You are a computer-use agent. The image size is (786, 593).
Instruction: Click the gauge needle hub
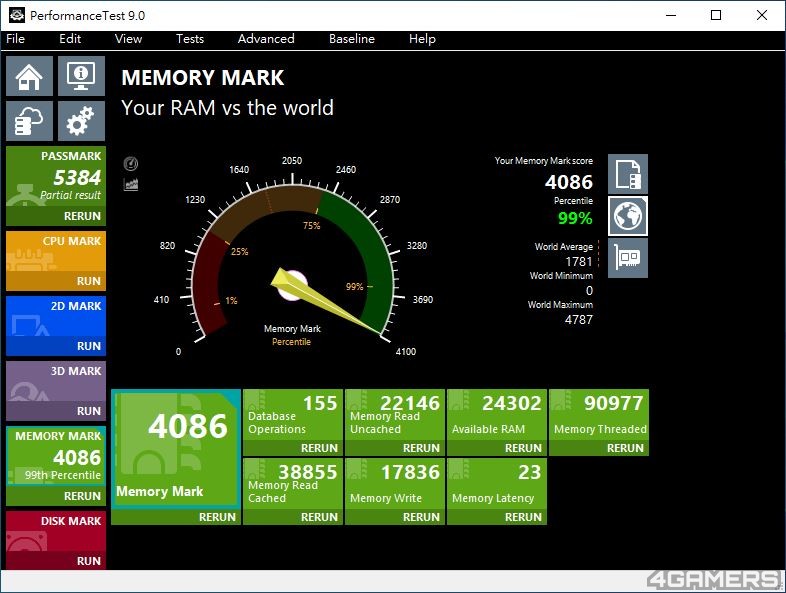click(292, 285)
